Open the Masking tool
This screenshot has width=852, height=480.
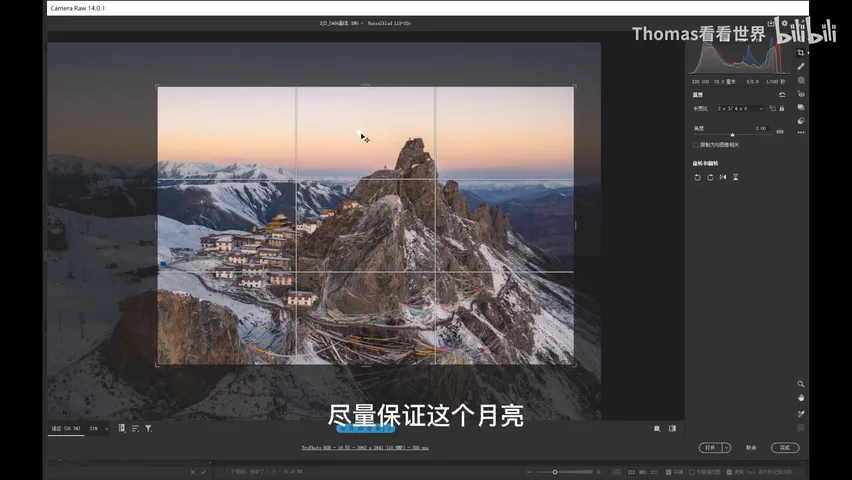801,80
